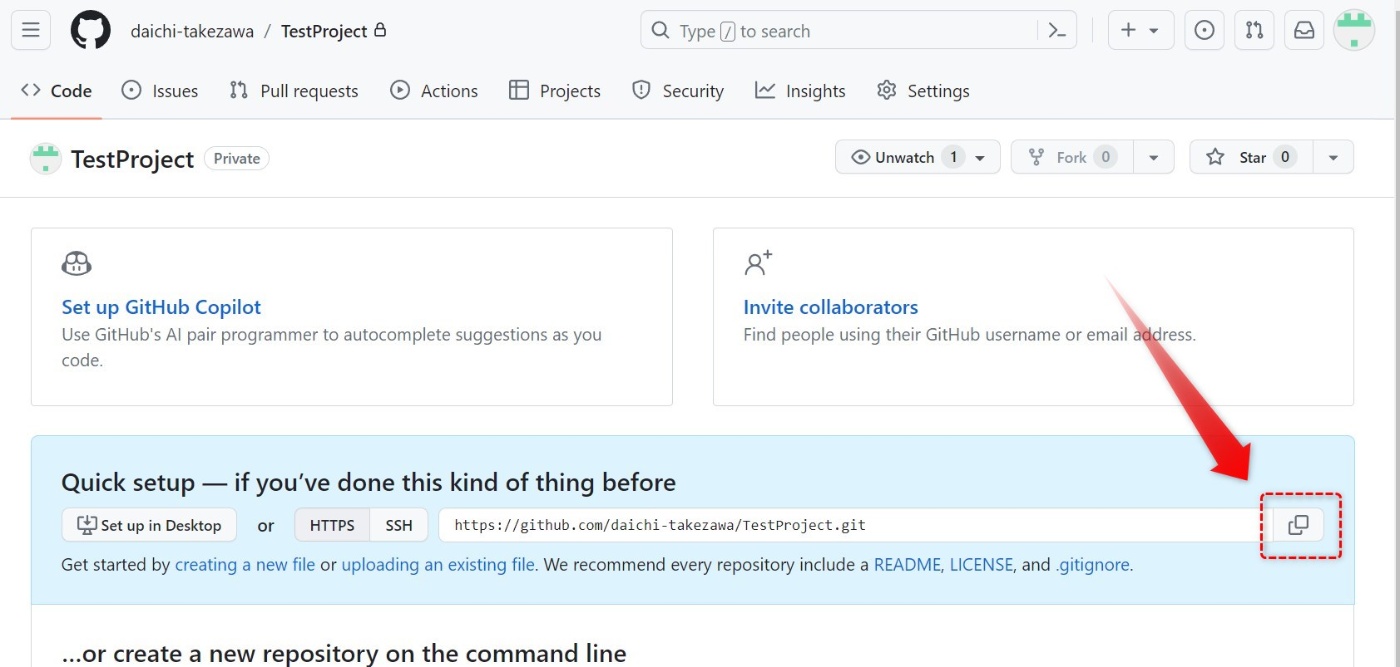Click the repository clone URL field
This screenshot has width=1400, height=667.
point(855,525)
